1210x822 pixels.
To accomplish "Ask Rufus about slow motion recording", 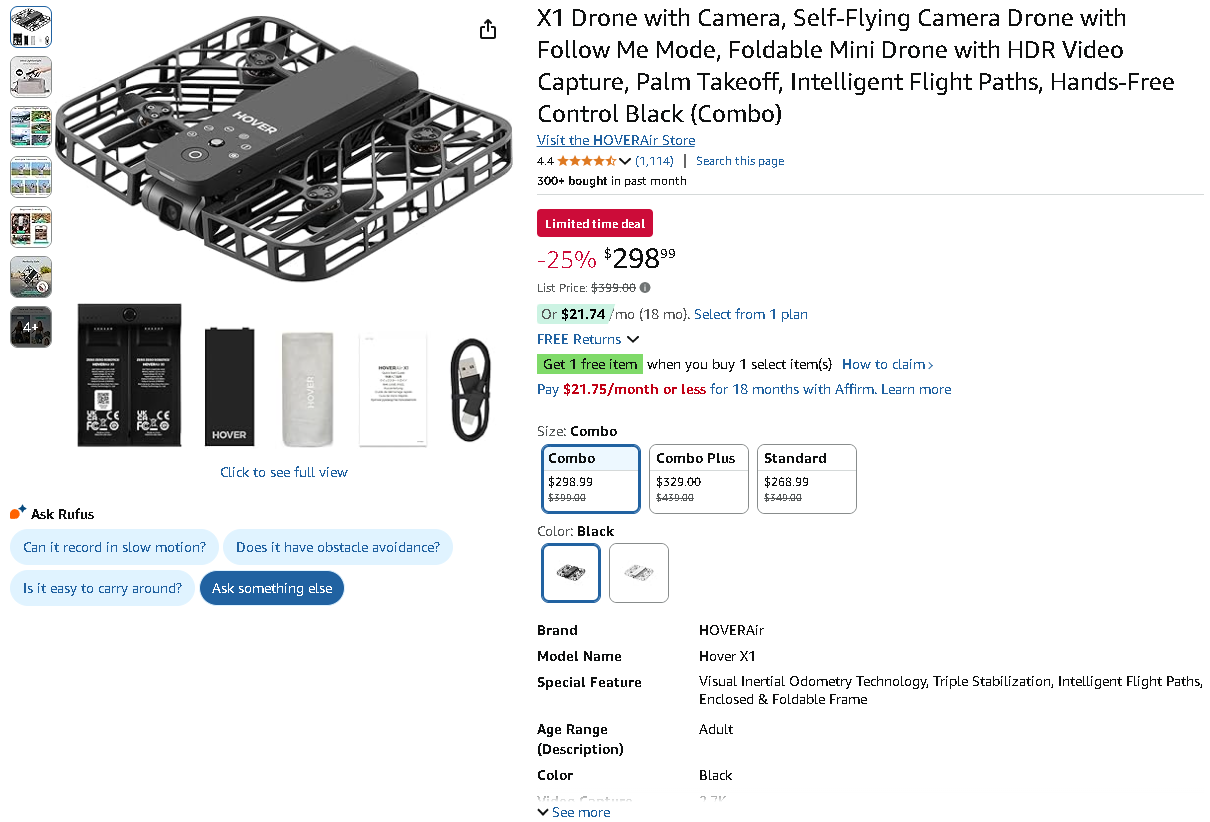I will pos(114,547).
